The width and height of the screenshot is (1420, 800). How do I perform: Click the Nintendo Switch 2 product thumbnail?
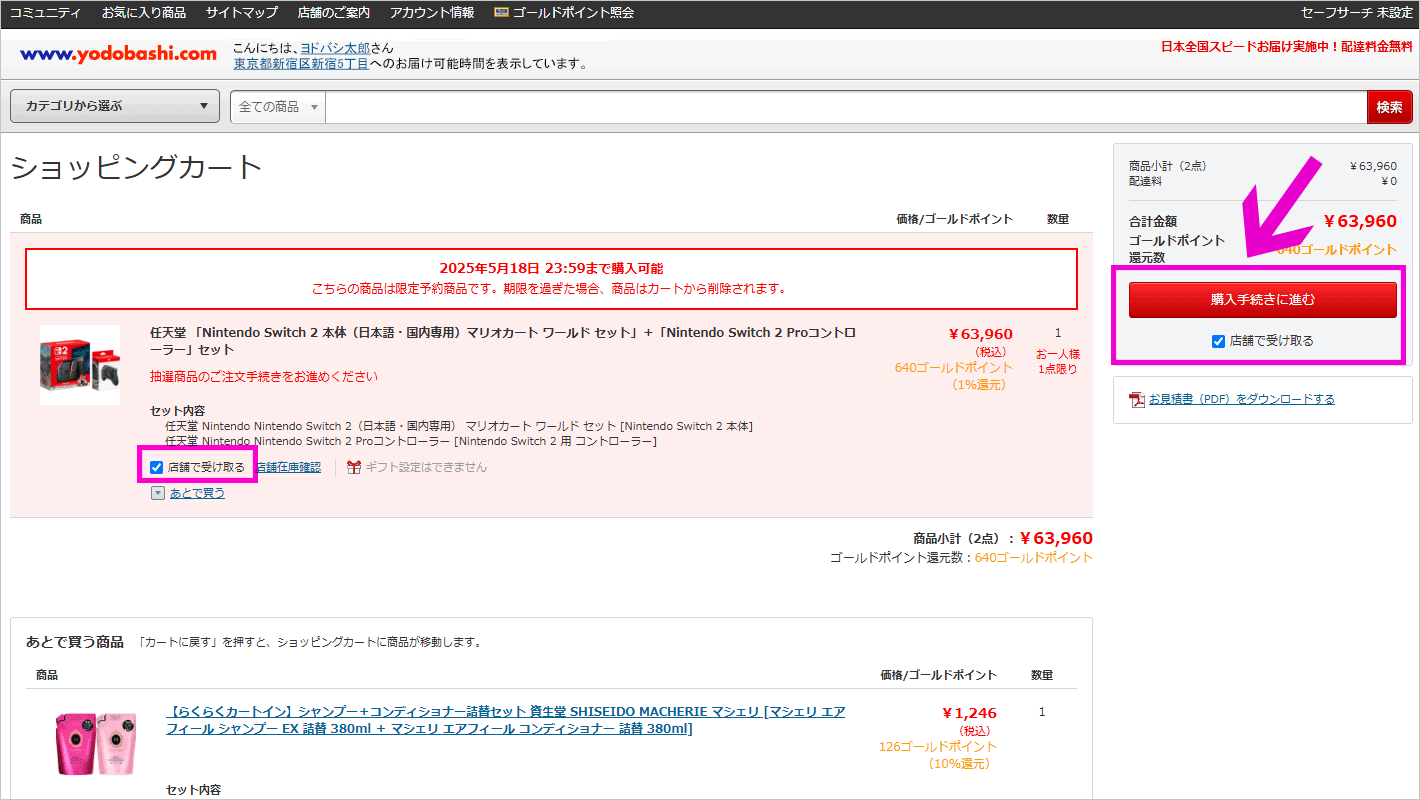(x=80, y=365)
